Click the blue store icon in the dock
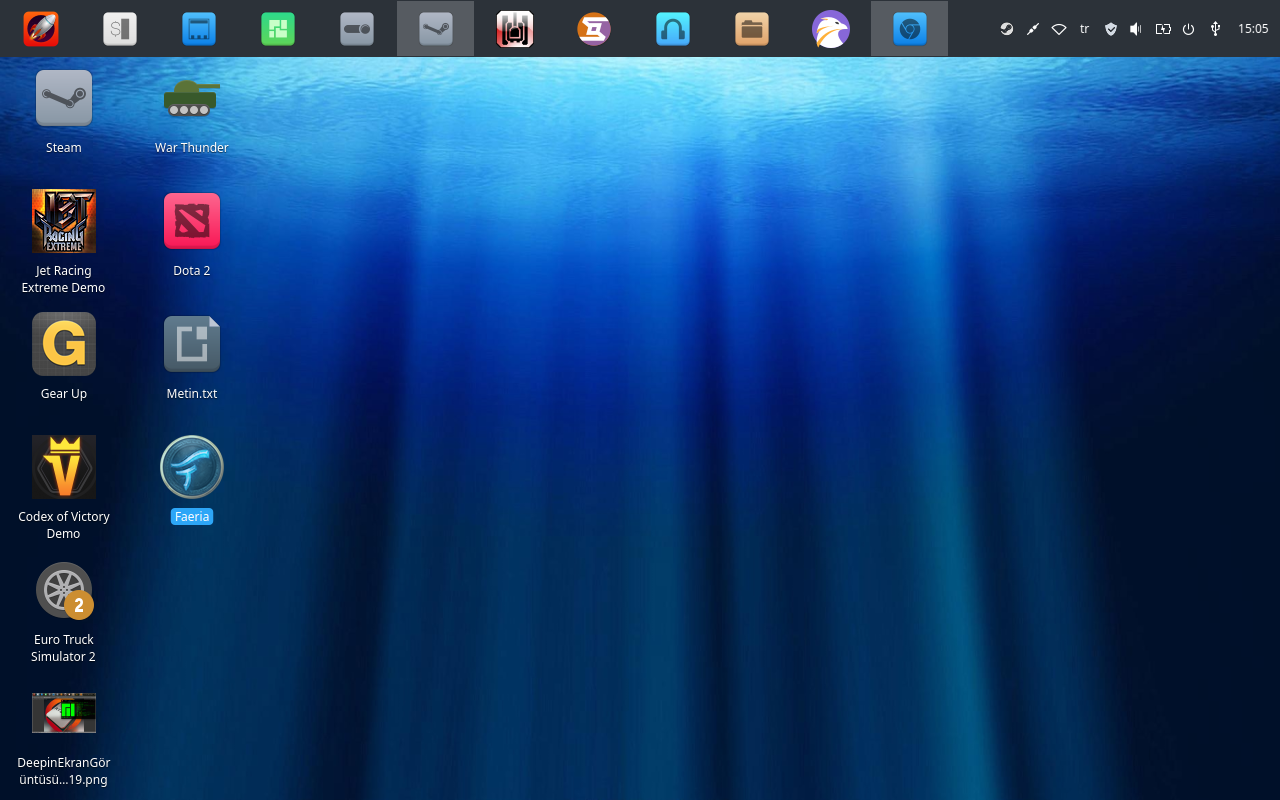Screen dimensions: 1280x800 tap(199, 29)
